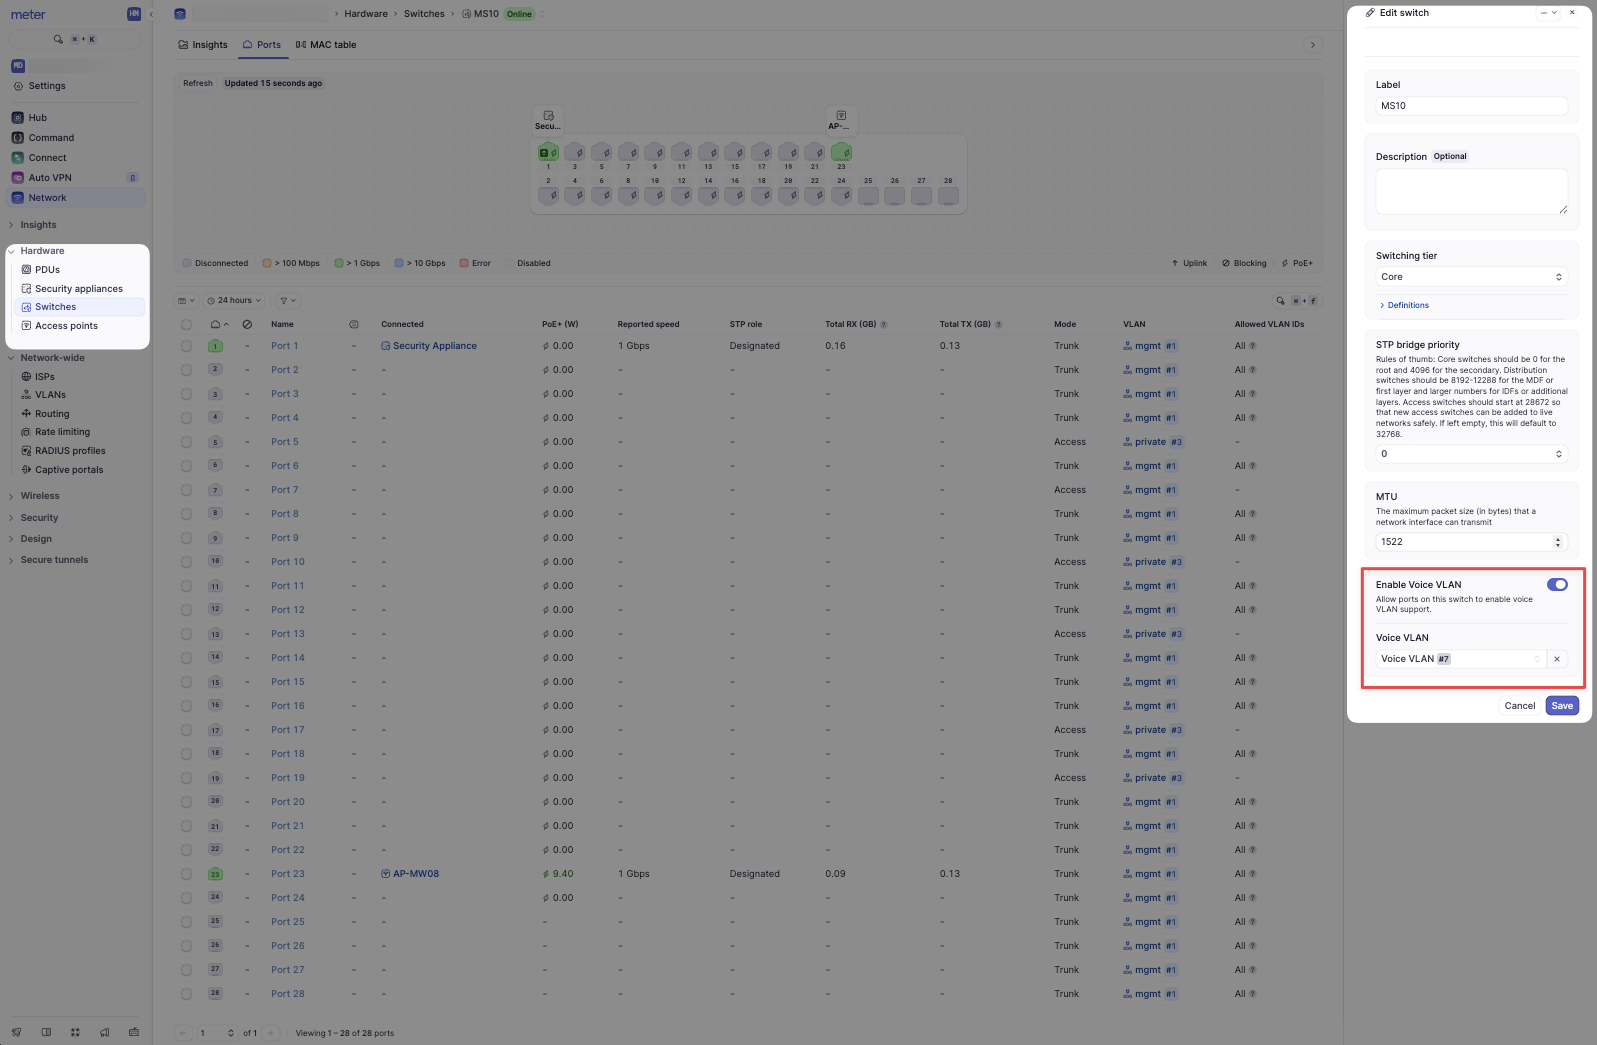Click the megaphone announcements icon
The image size is (1597, 1045).
104,1032
